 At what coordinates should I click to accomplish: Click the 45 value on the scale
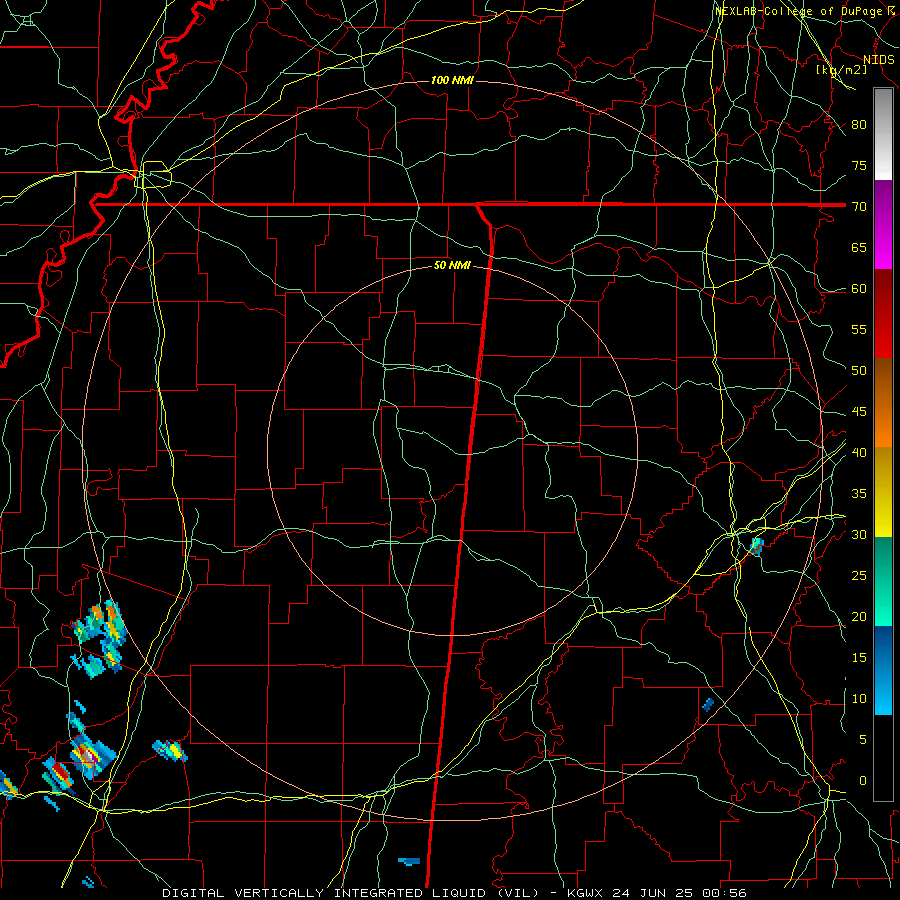[859, 412]
